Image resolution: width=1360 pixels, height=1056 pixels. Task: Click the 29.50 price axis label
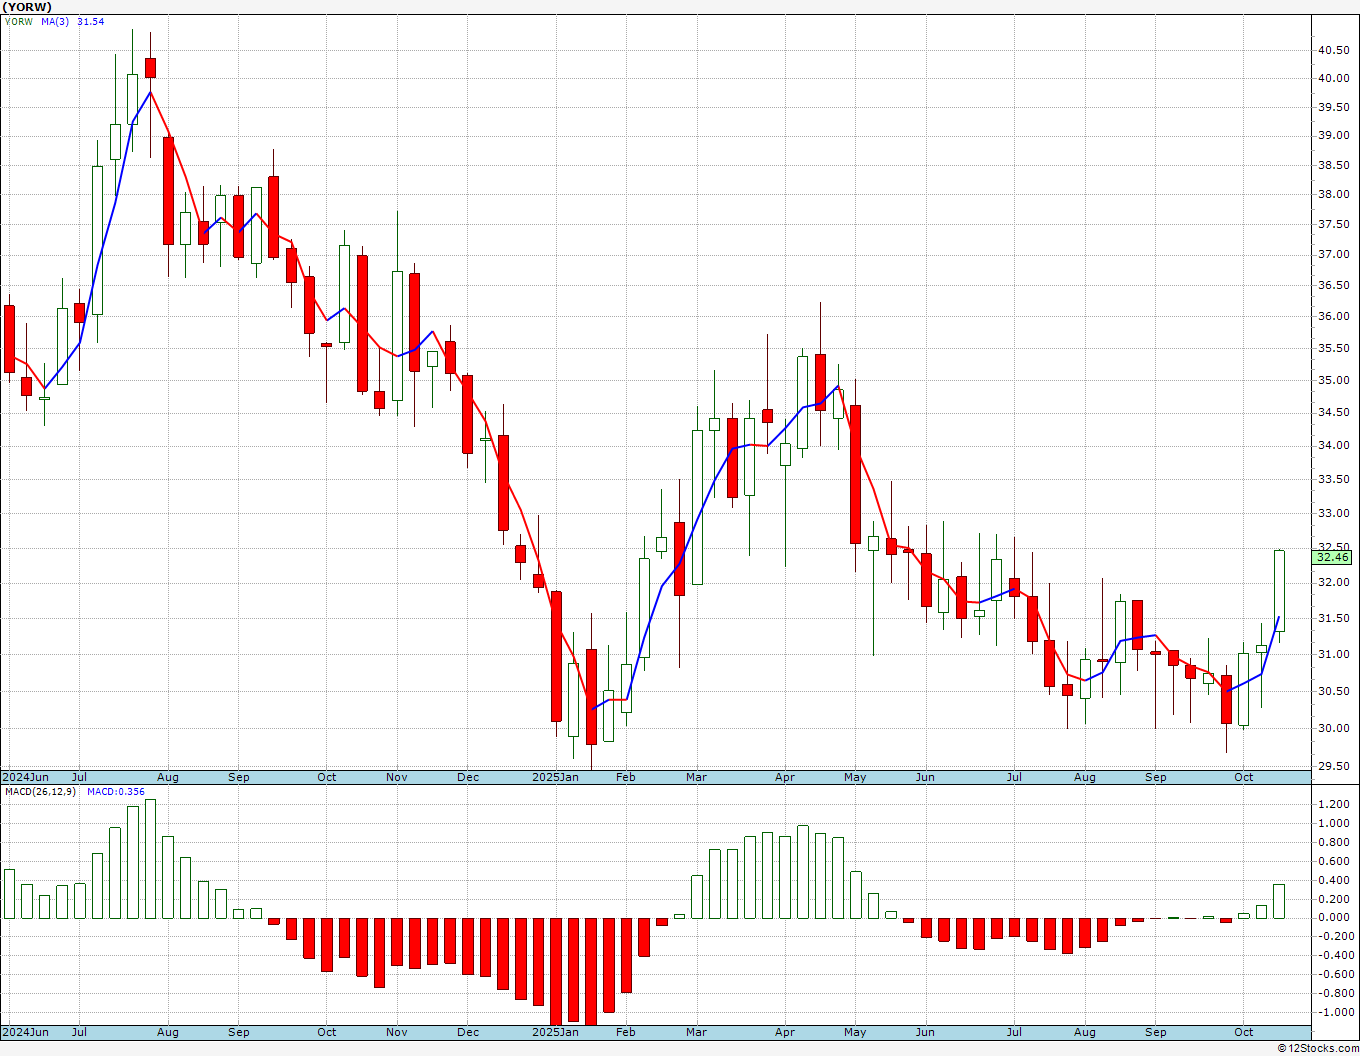pyautogui.click(x=1332, y=767)
